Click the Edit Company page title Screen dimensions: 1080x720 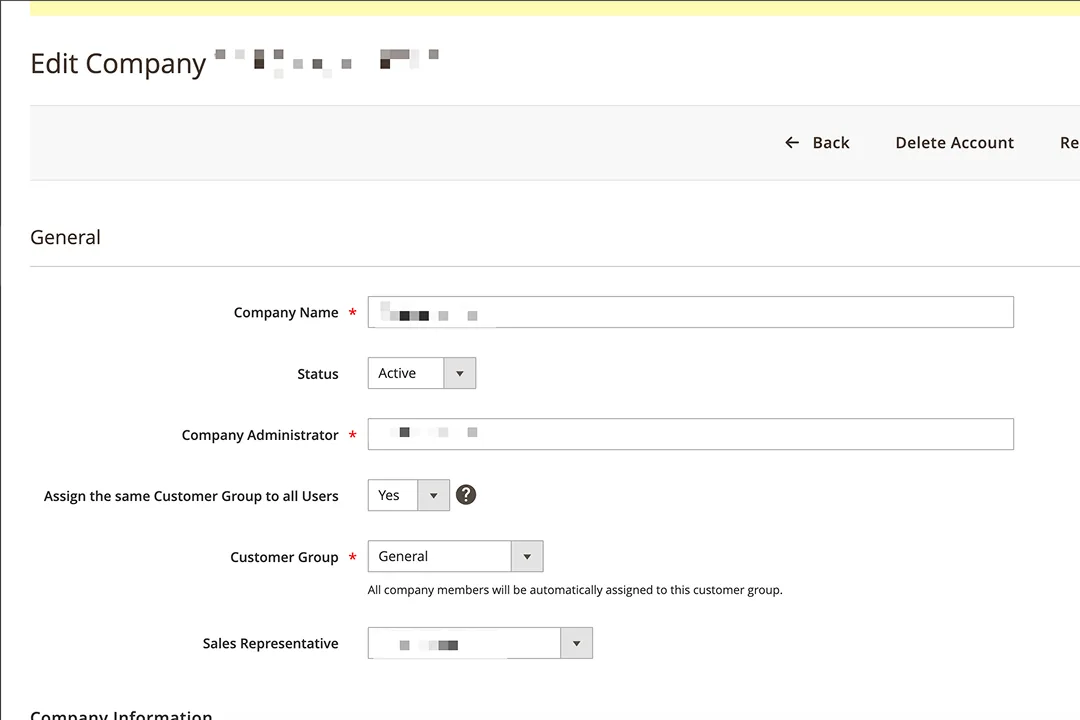coord(118,64)
